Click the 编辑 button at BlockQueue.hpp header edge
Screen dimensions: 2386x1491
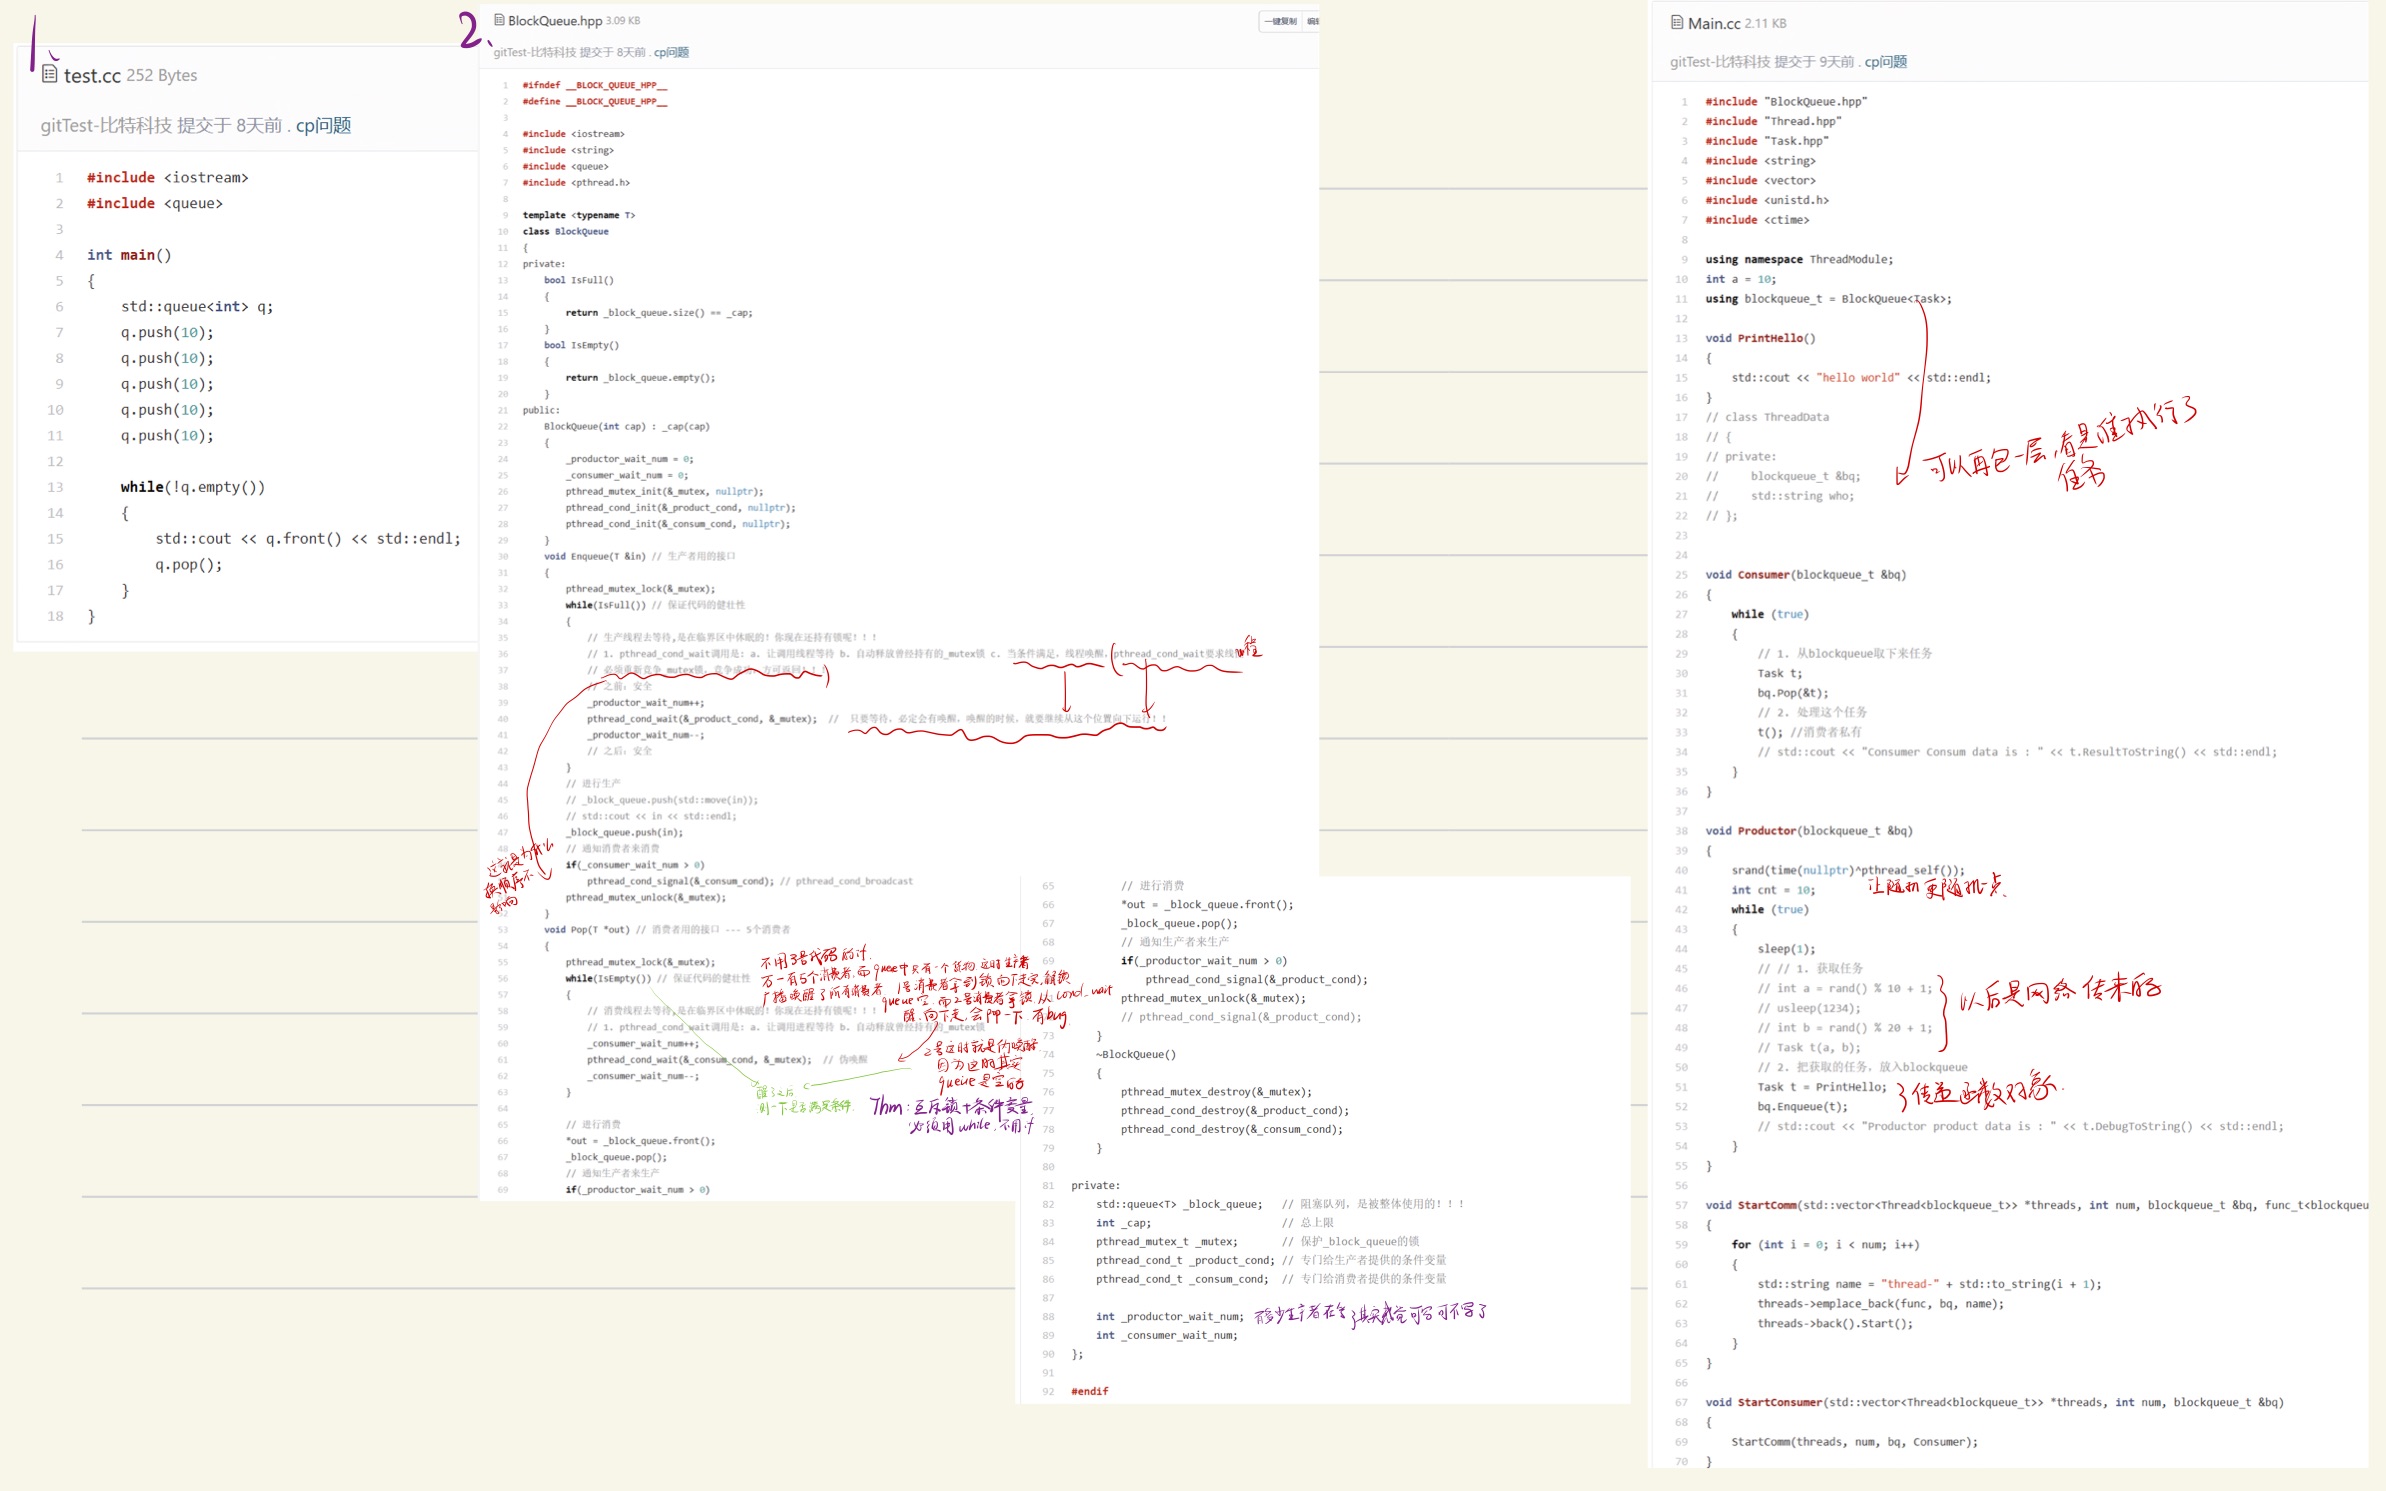pos(1312,21)
